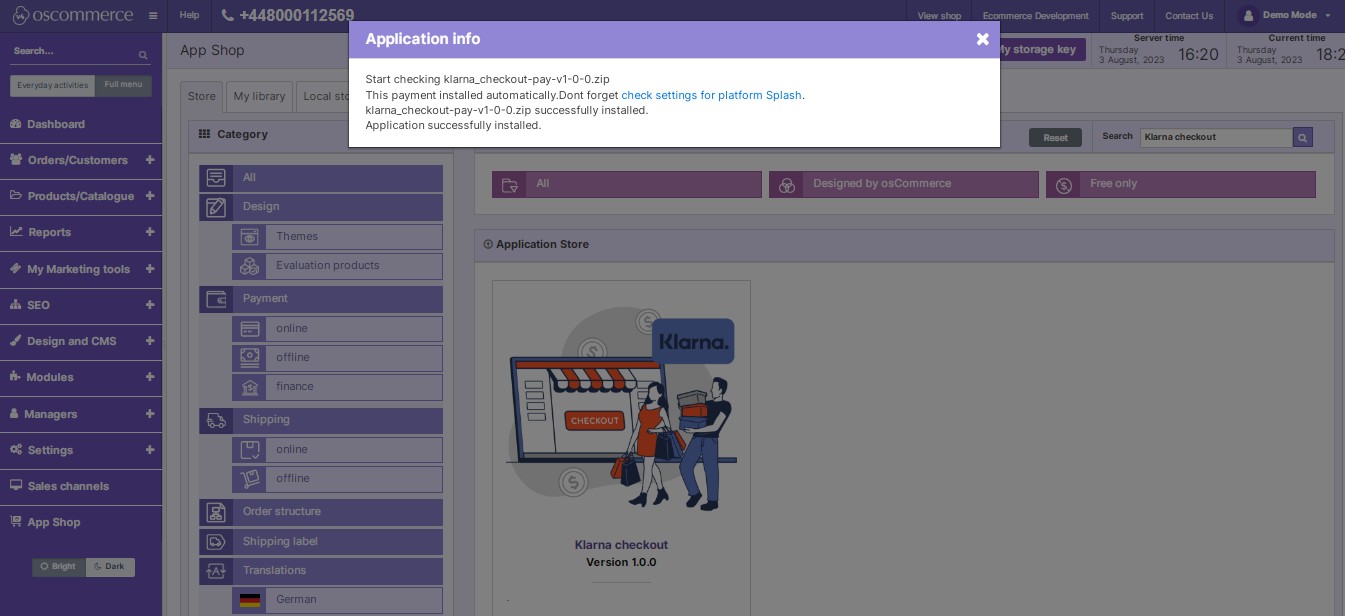Screen dimensions: 1345x616
Task: Expand the Managers menu
Action: pyautogui.click(x=150, y=414)
